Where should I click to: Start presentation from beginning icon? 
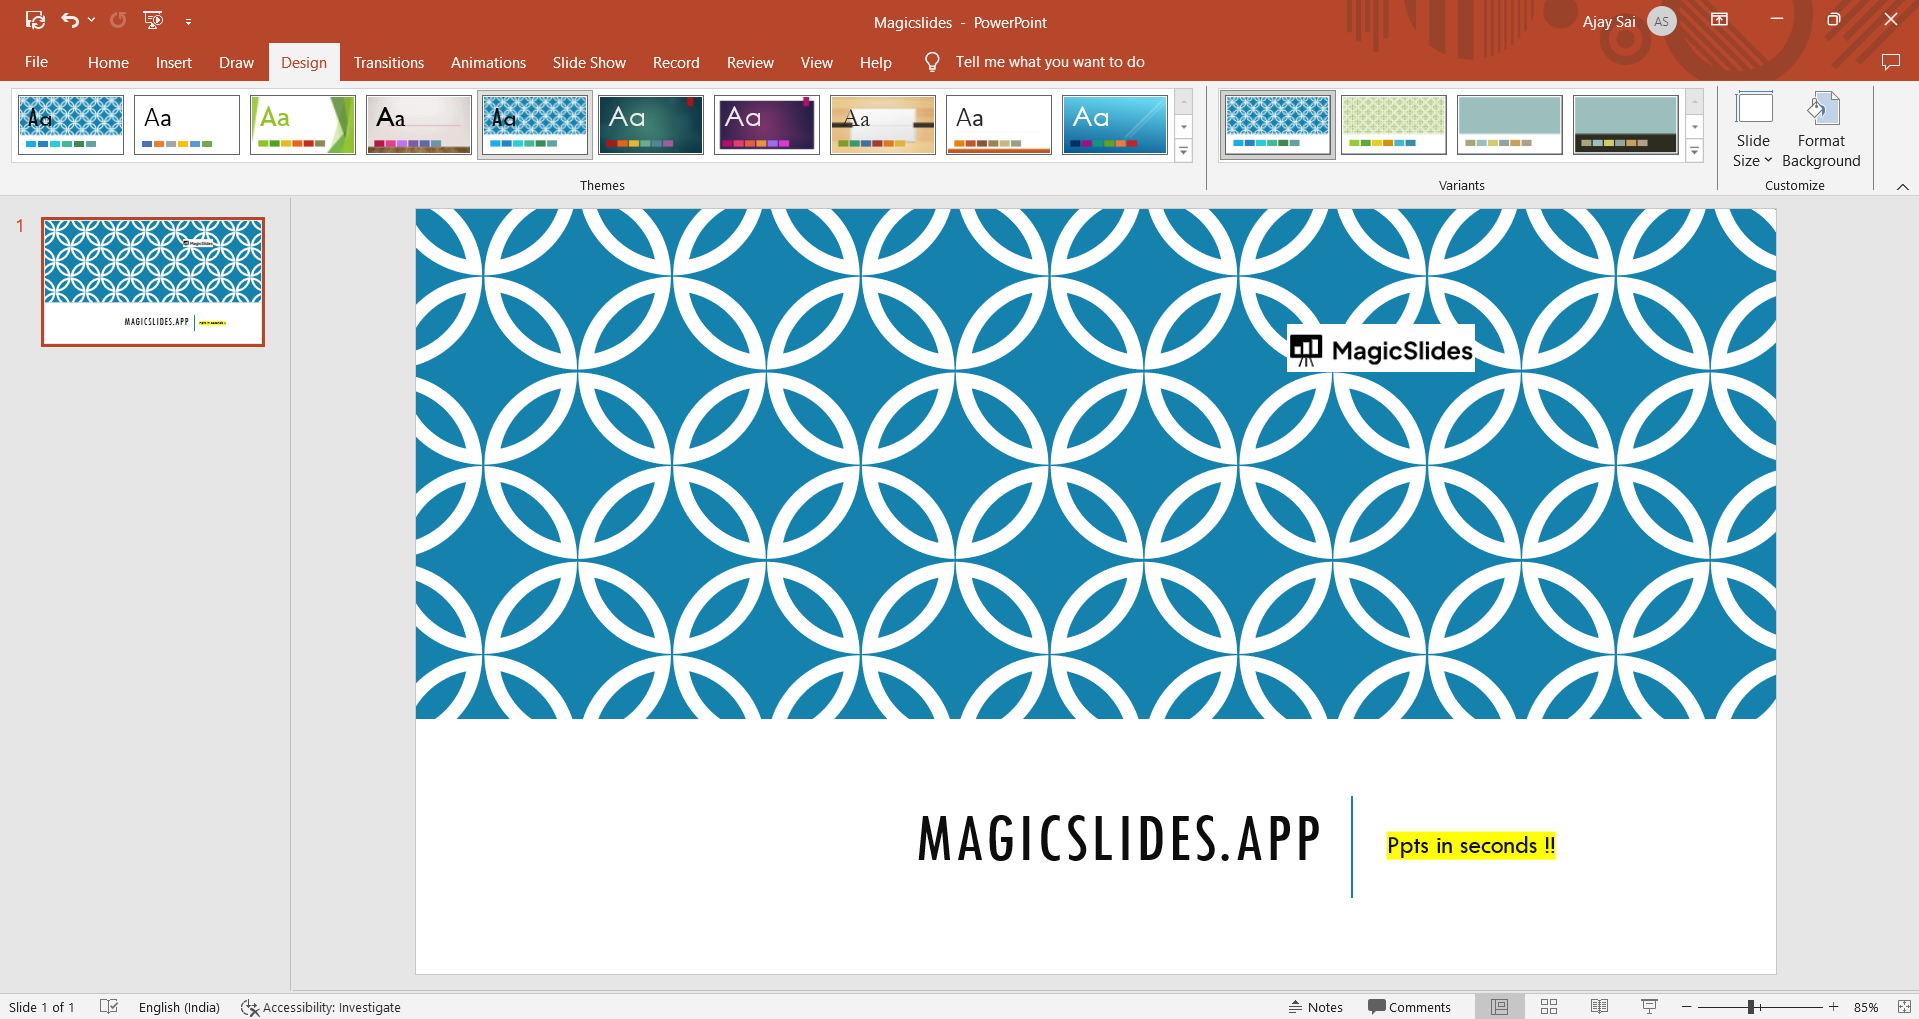(153, 20)
